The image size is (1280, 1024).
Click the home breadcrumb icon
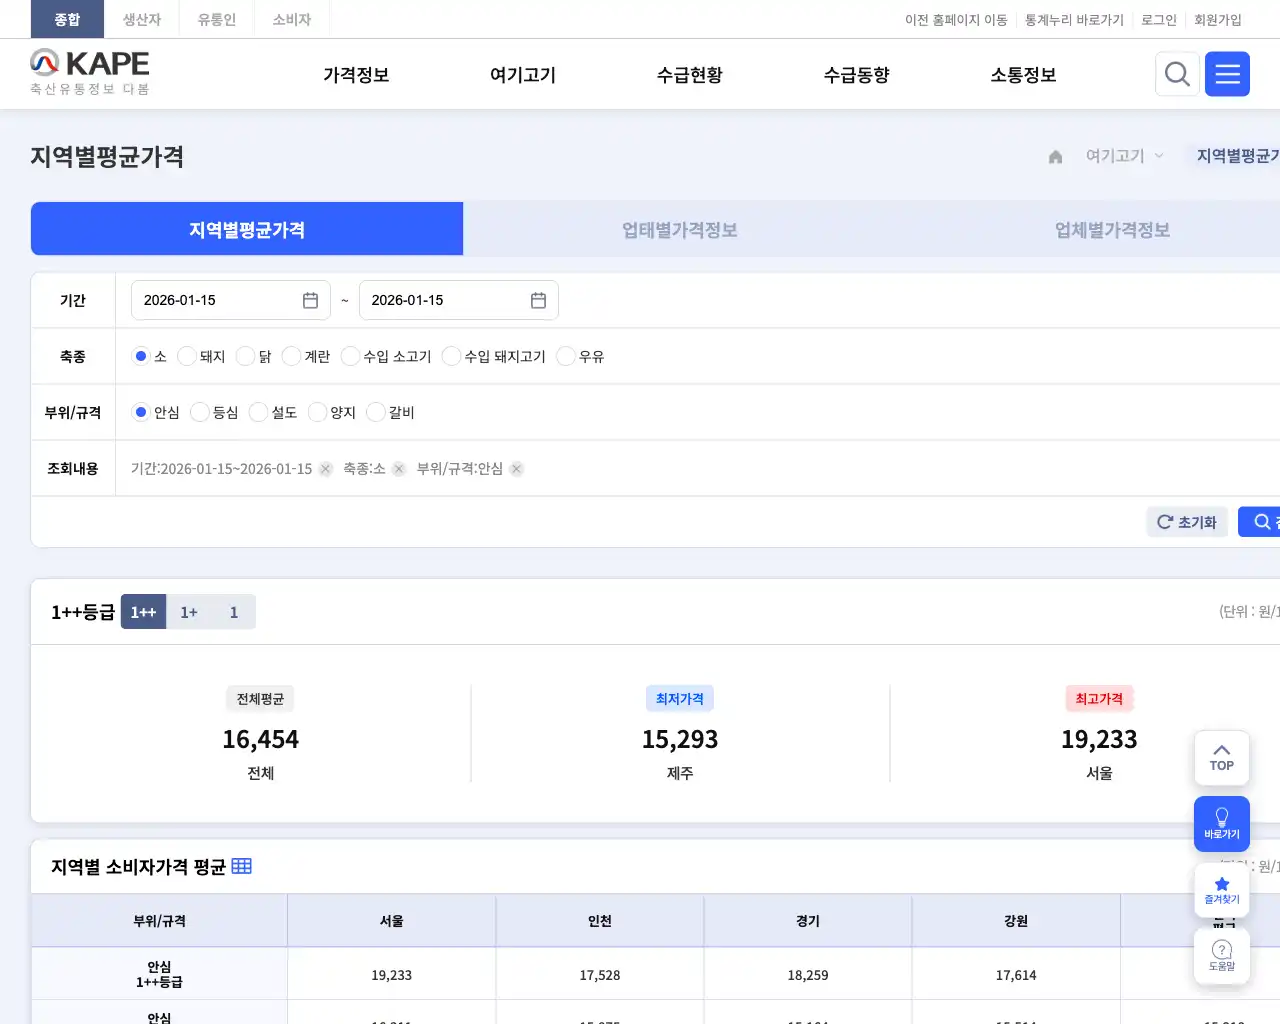[x=1055, y=155]
